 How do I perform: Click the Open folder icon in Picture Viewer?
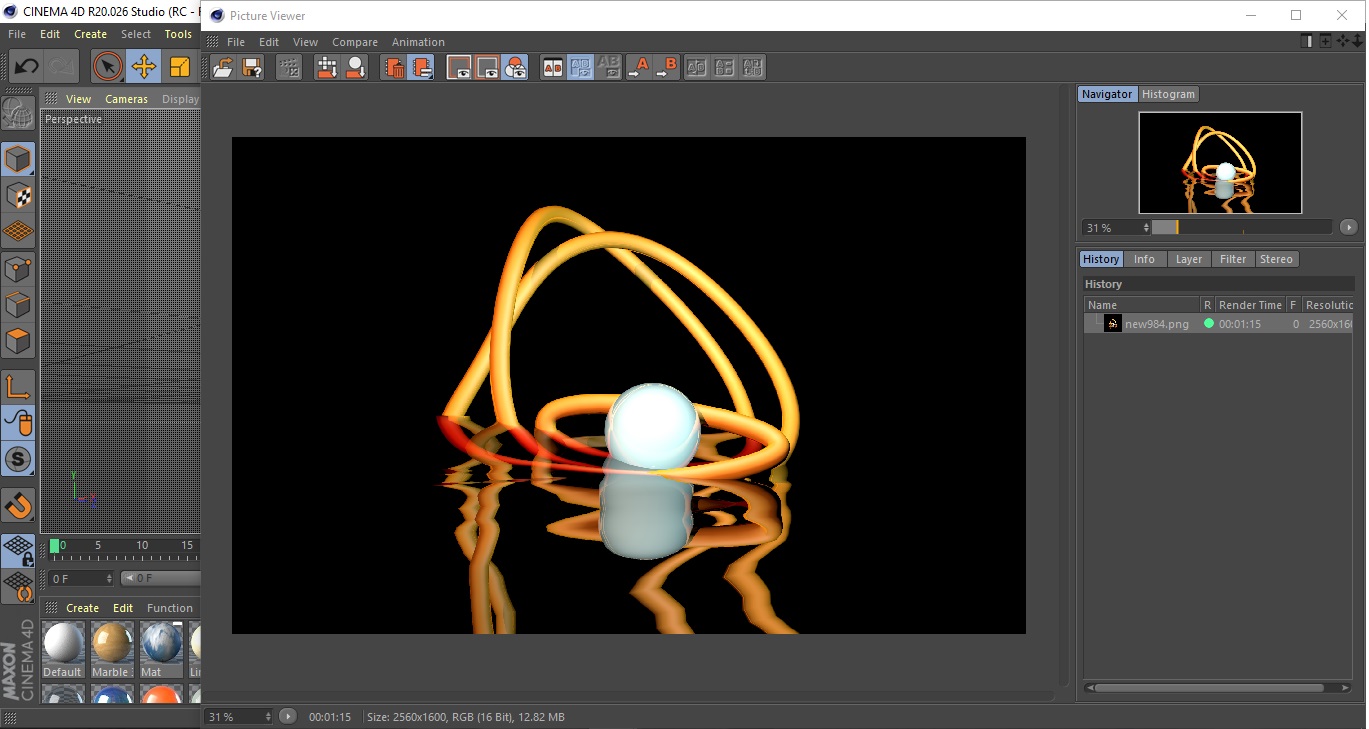click(x=223, y=67)
